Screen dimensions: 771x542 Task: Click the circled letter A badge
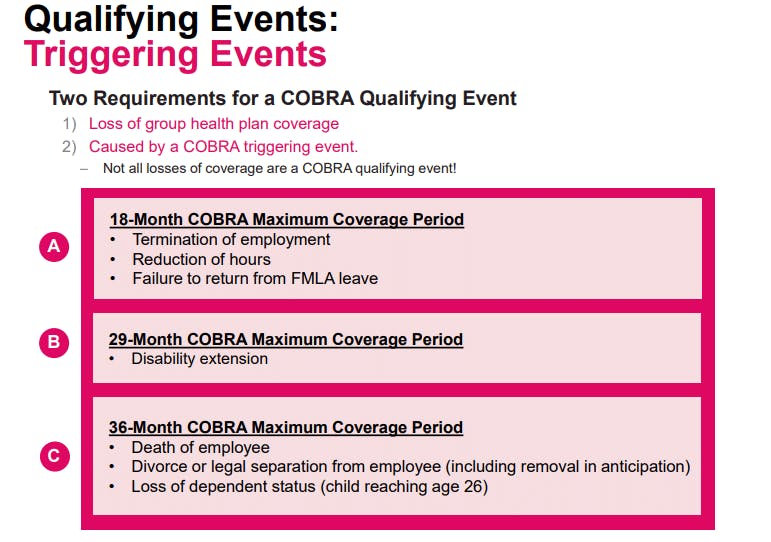(x=54, y=246)
